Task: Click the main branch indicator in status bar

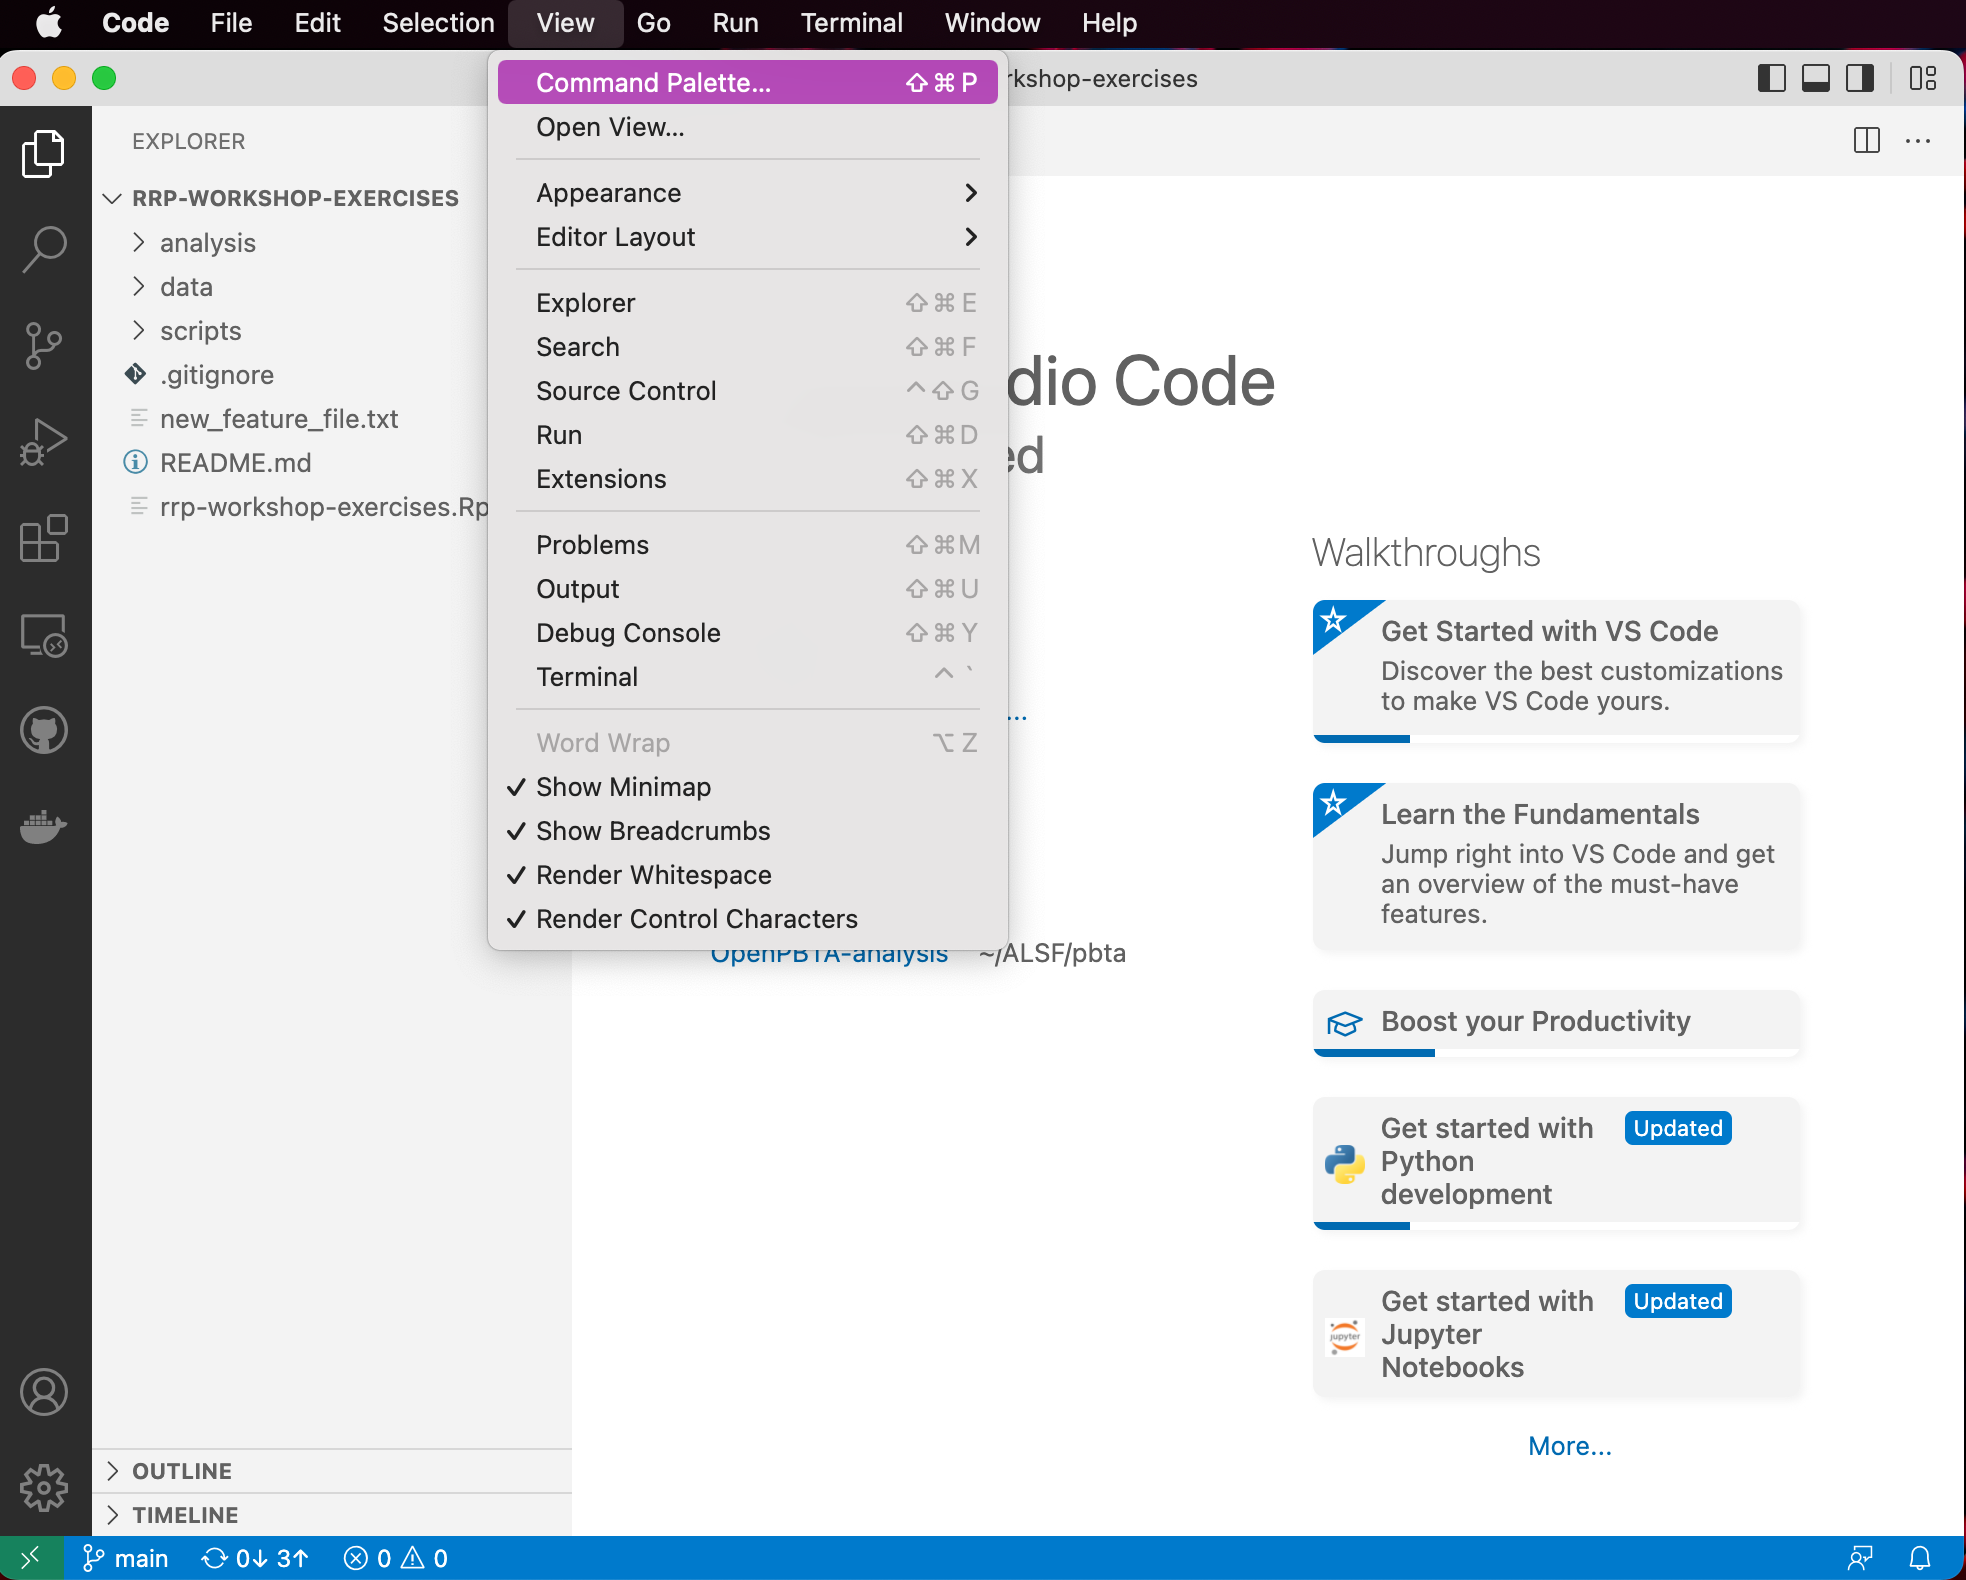Action: click(126, 1558)
